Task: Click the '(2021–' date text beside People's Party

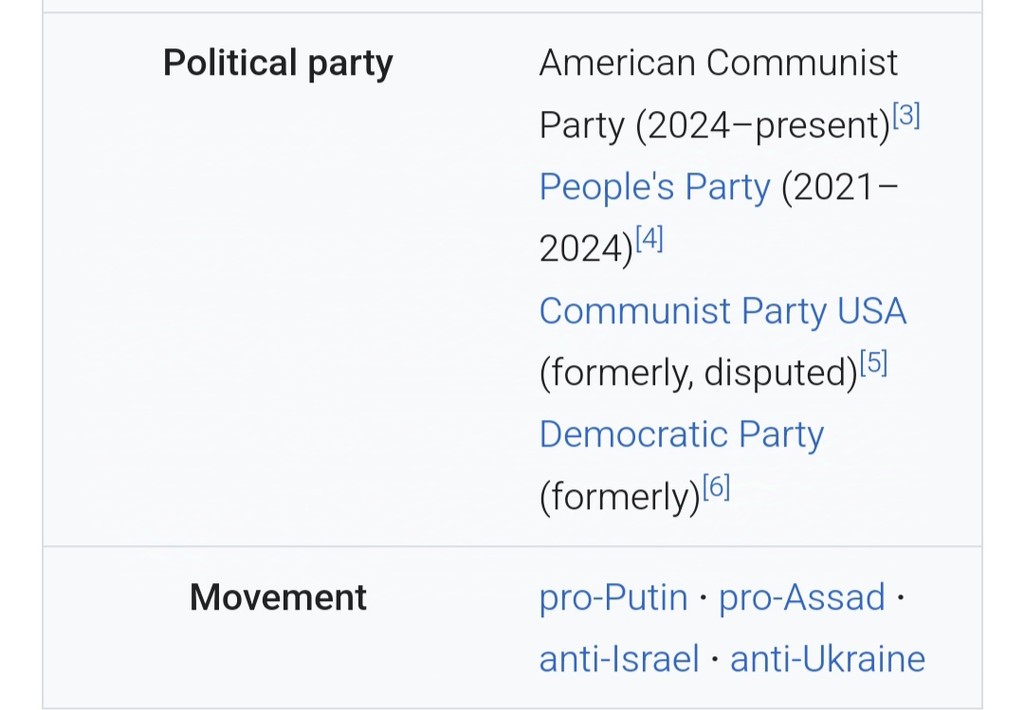Action: [839, 187]
